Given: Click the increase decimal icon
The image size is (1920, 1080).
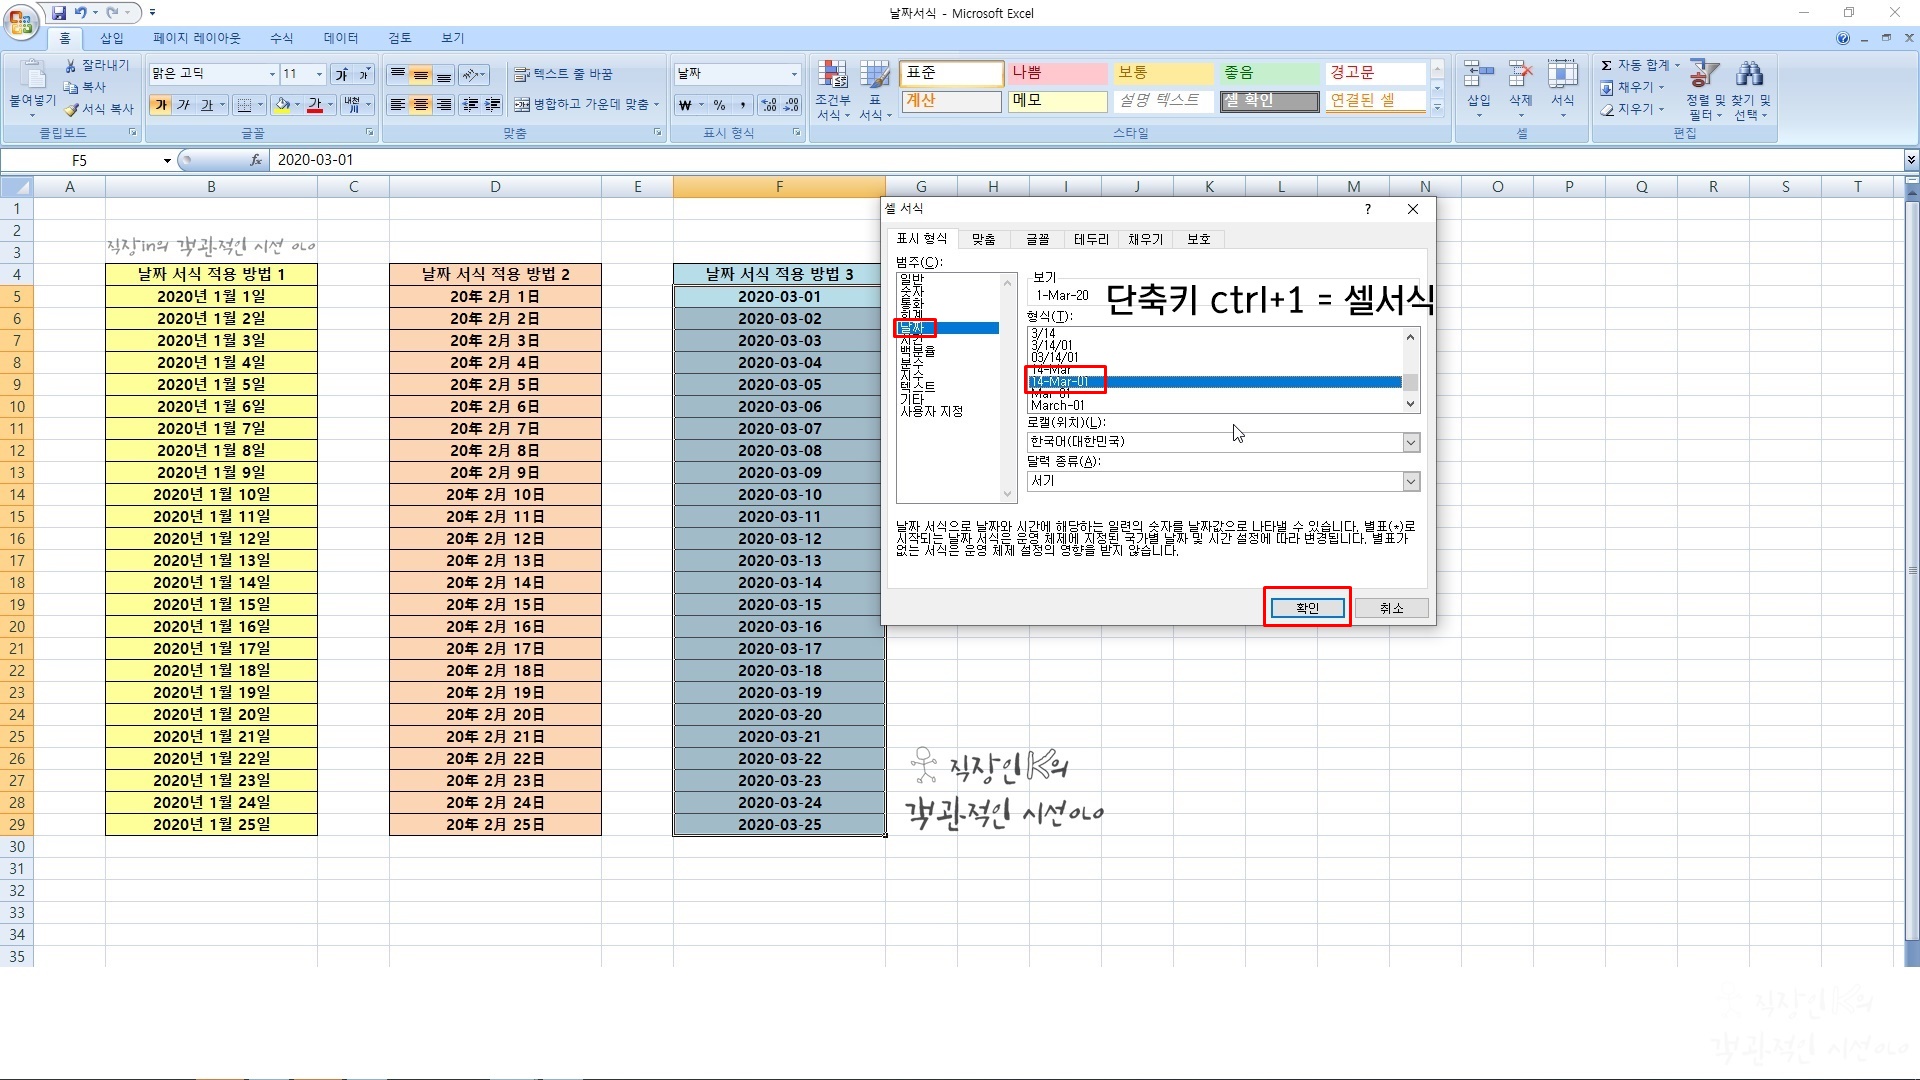Looking at the screenshot, I should coord(768,105).
